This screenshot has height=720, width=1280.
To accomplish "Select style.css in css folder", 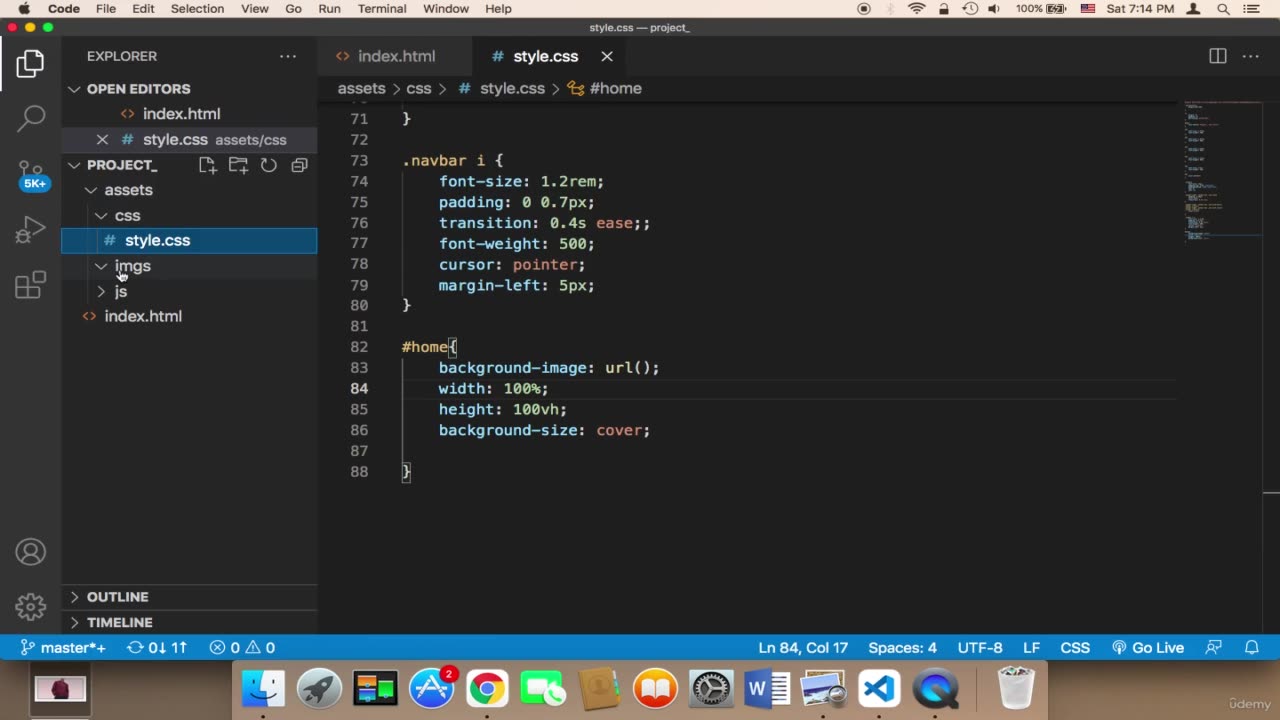I will click(157, 240).
